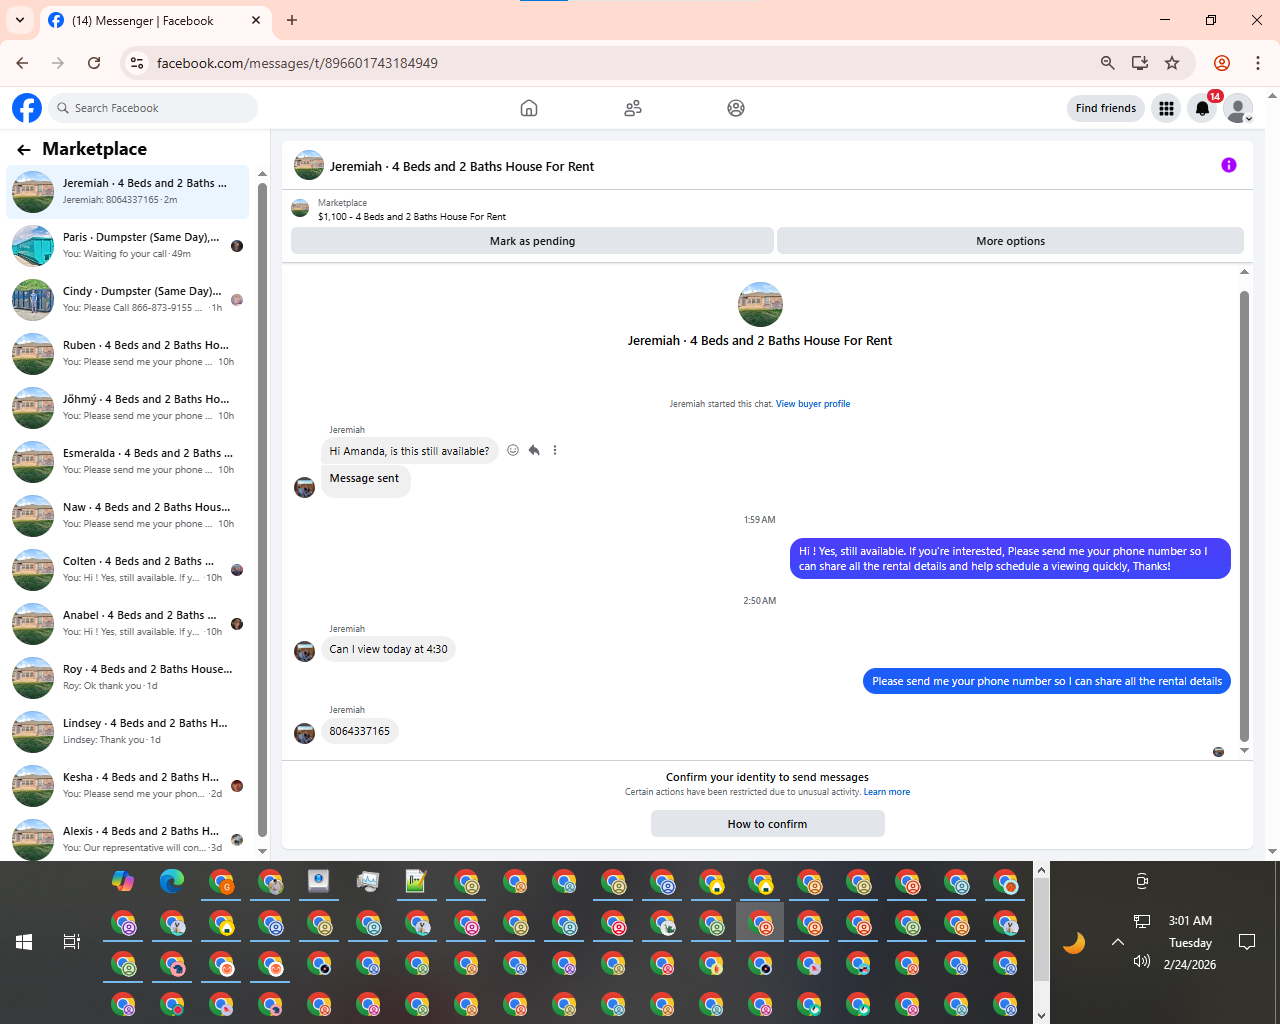Launch Microsoft Edge from the taskbar
The width and height of the screenshot is (1280, 1024).
click(x=172, y=881)
